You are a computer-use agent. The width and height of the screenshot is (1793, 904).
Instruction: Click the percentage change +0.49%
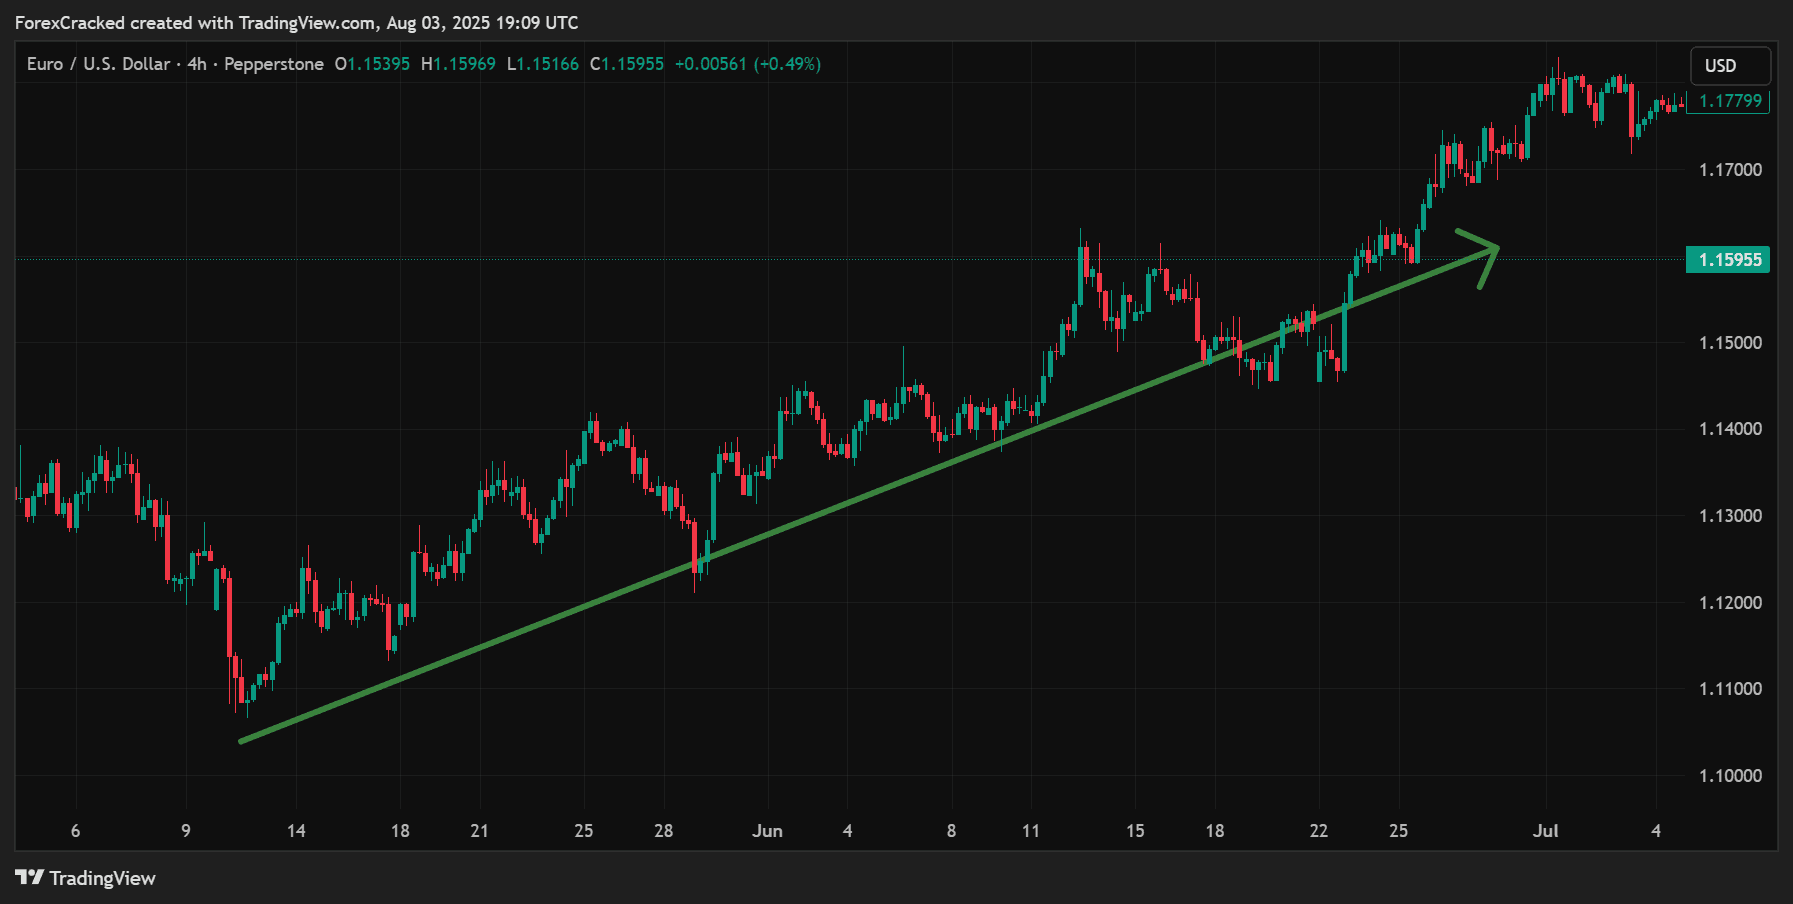click(788, 63)
